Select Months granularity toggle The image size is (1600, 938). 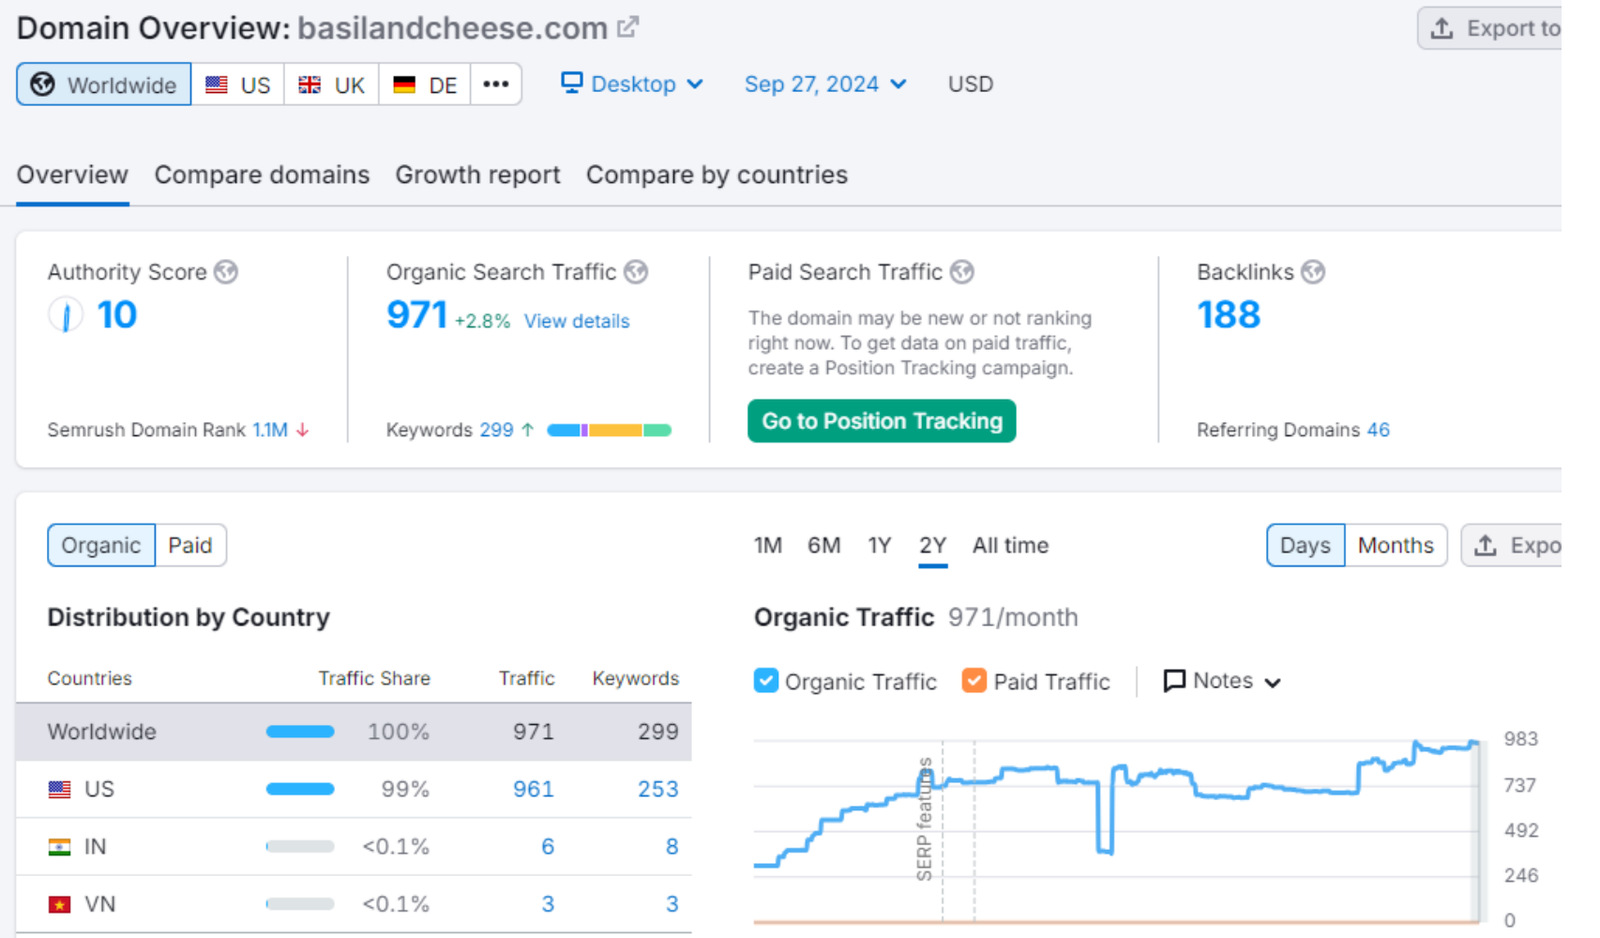click(1396, 545)
